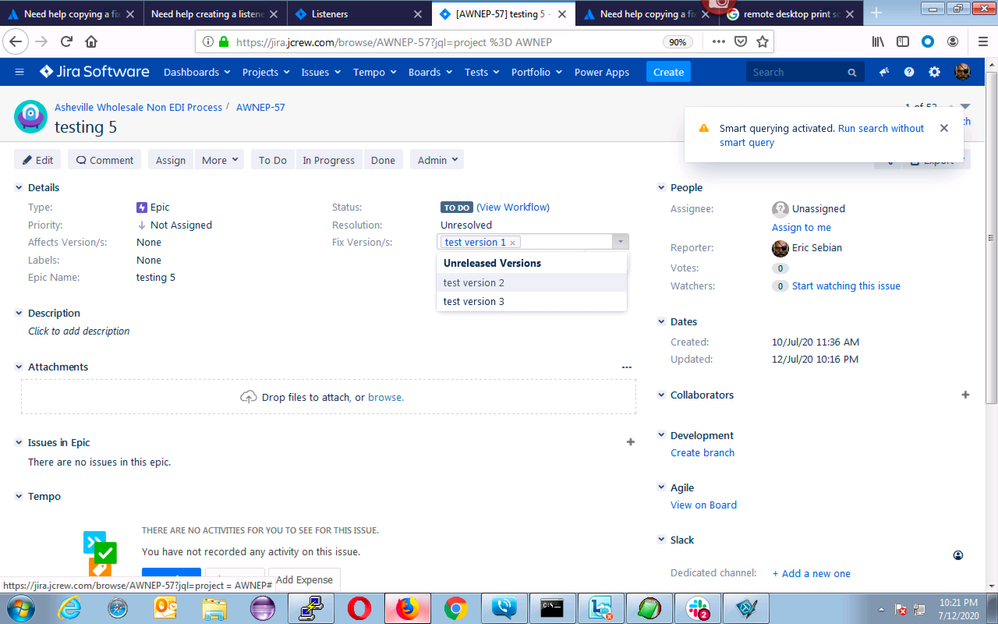Click Start watching this issue

[846, 286]
